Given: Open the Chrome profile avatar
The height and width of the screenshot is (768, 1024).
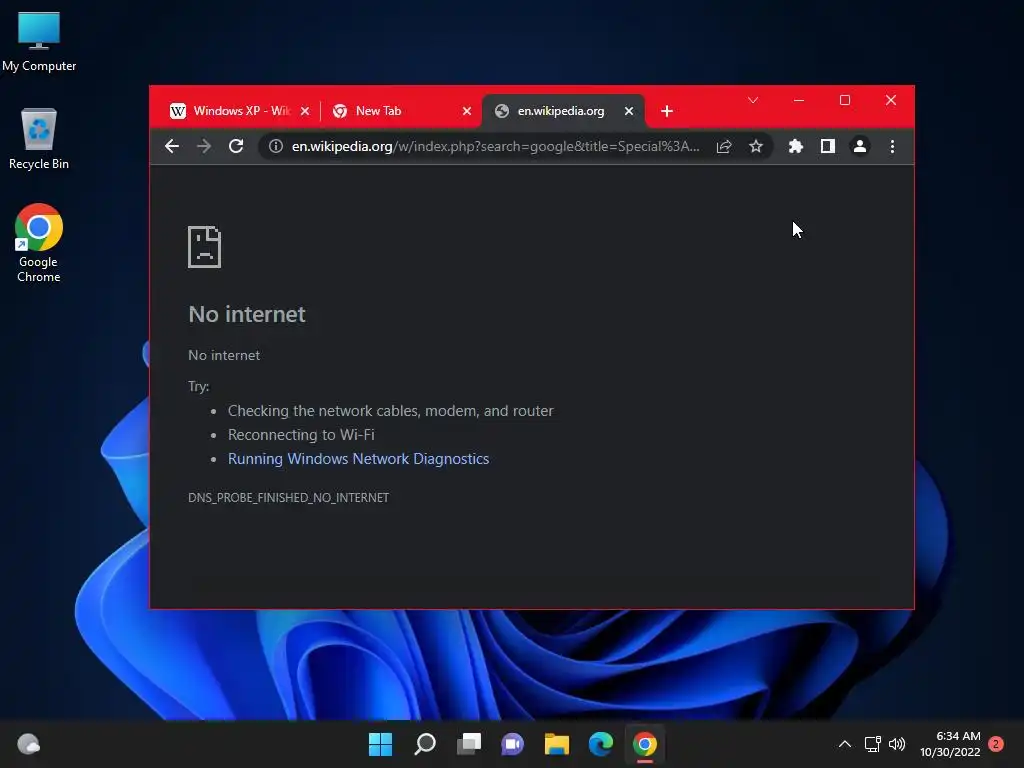Looking at the screenshot, I should click(859, 146).
